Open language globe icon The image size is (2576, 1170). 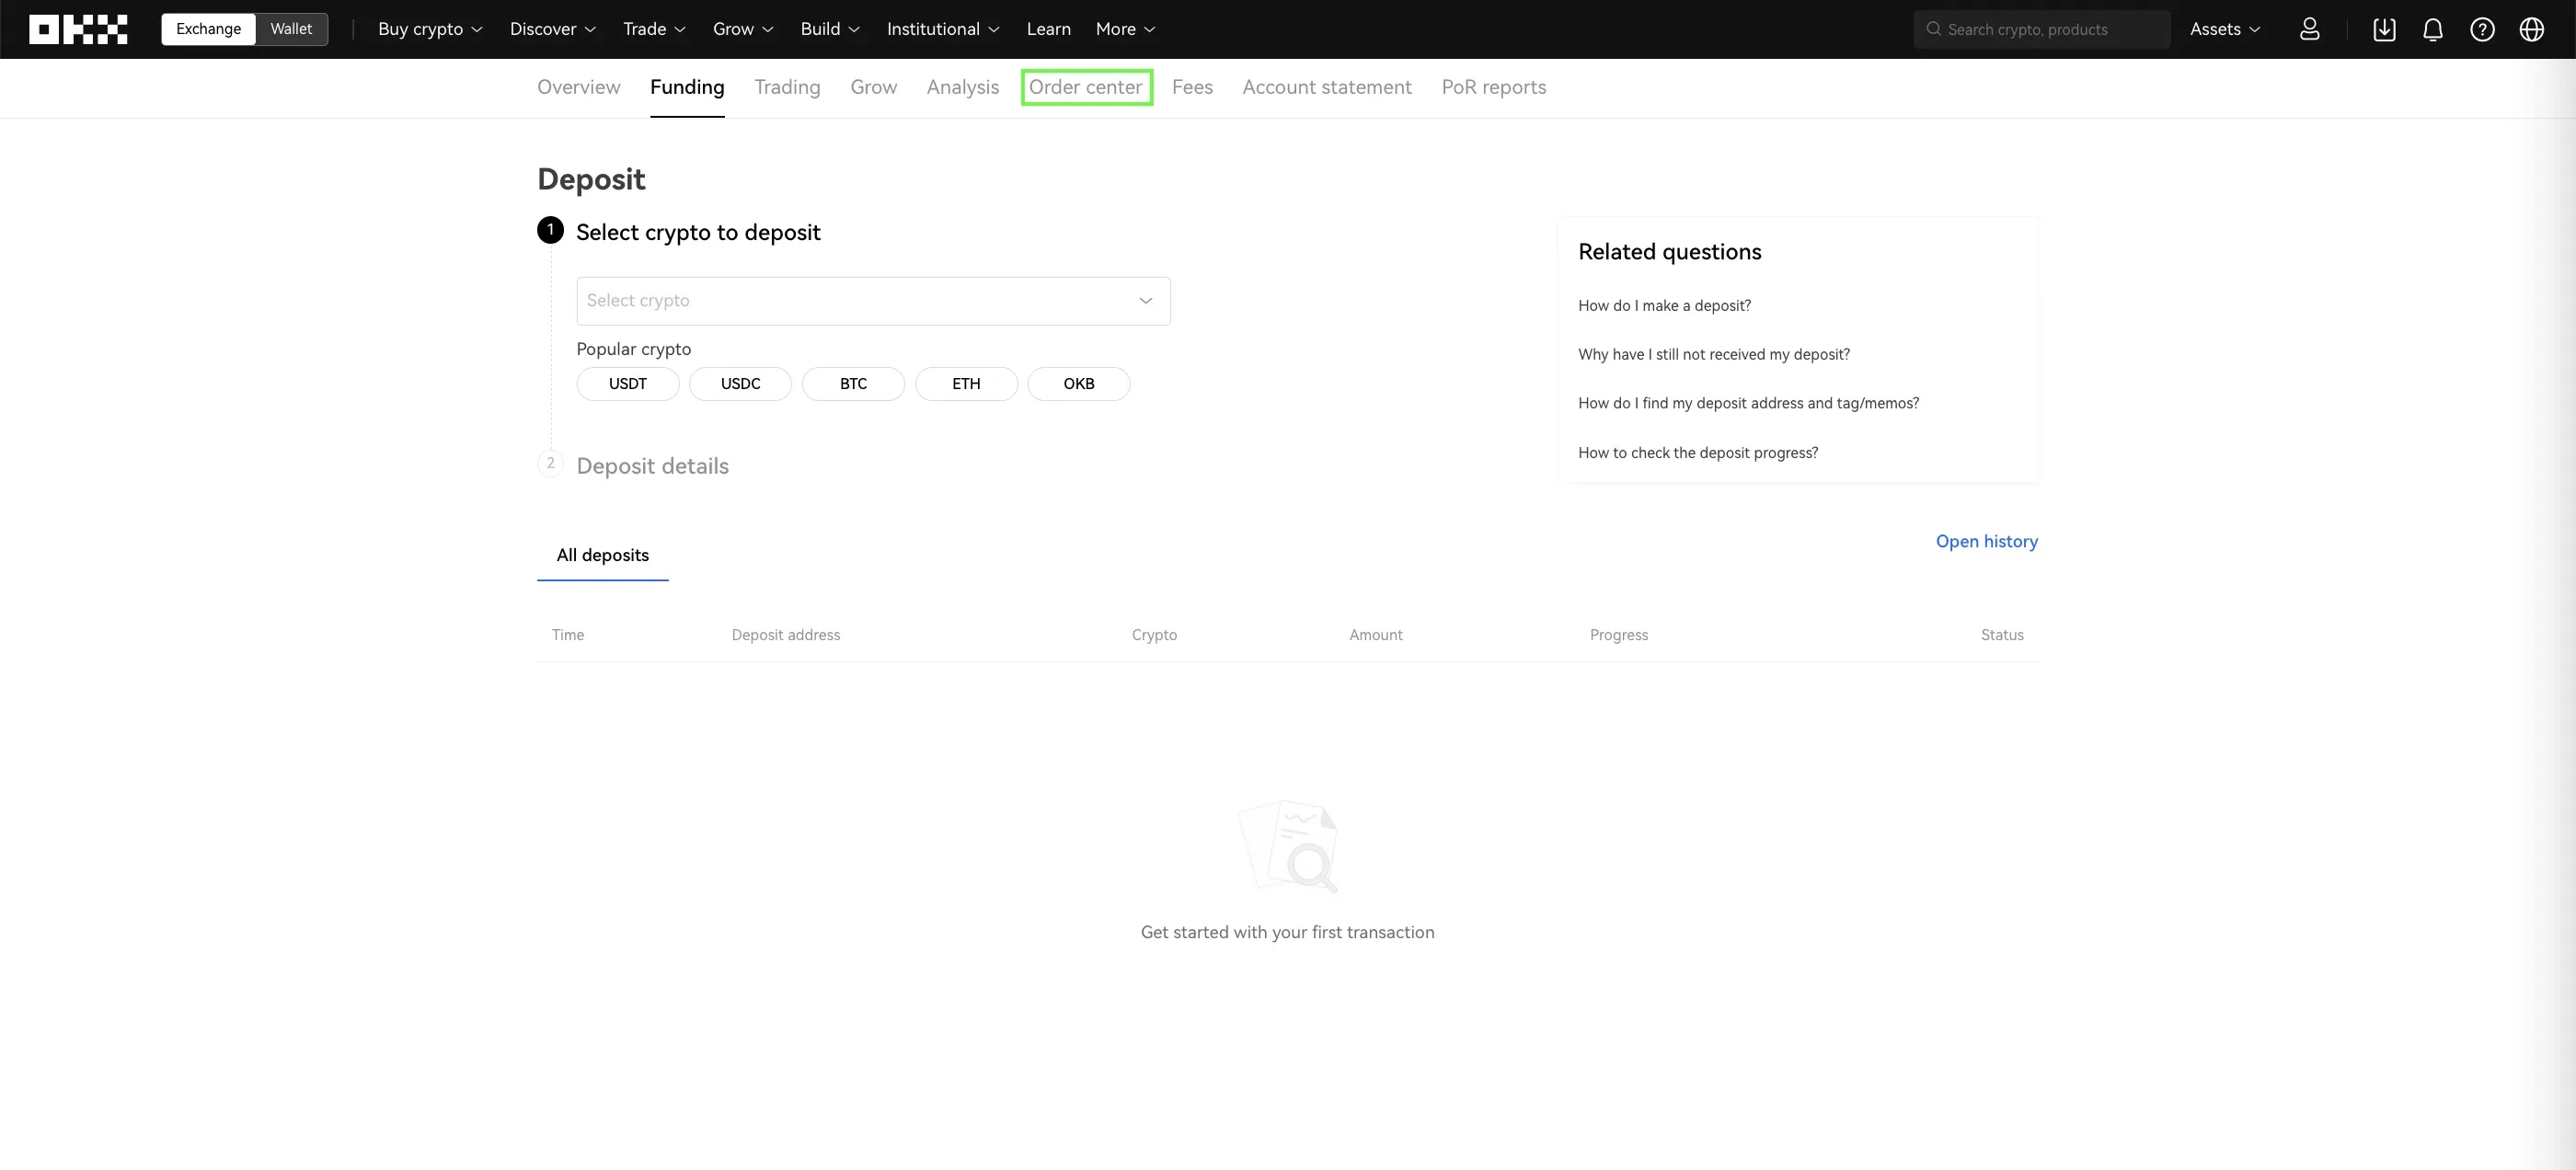[2531, 29]
